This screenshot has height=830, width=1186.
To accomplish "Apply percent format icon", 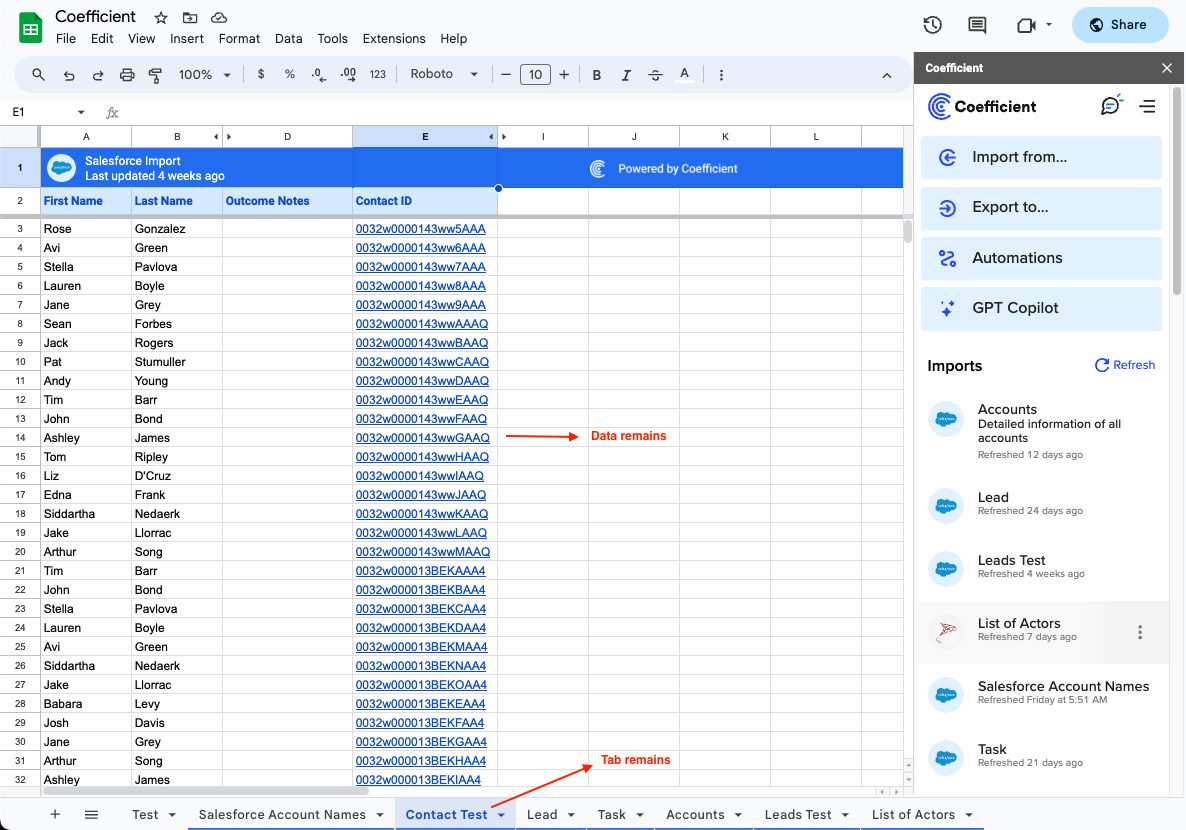I will pyautogui.click(x=290, y=74).
